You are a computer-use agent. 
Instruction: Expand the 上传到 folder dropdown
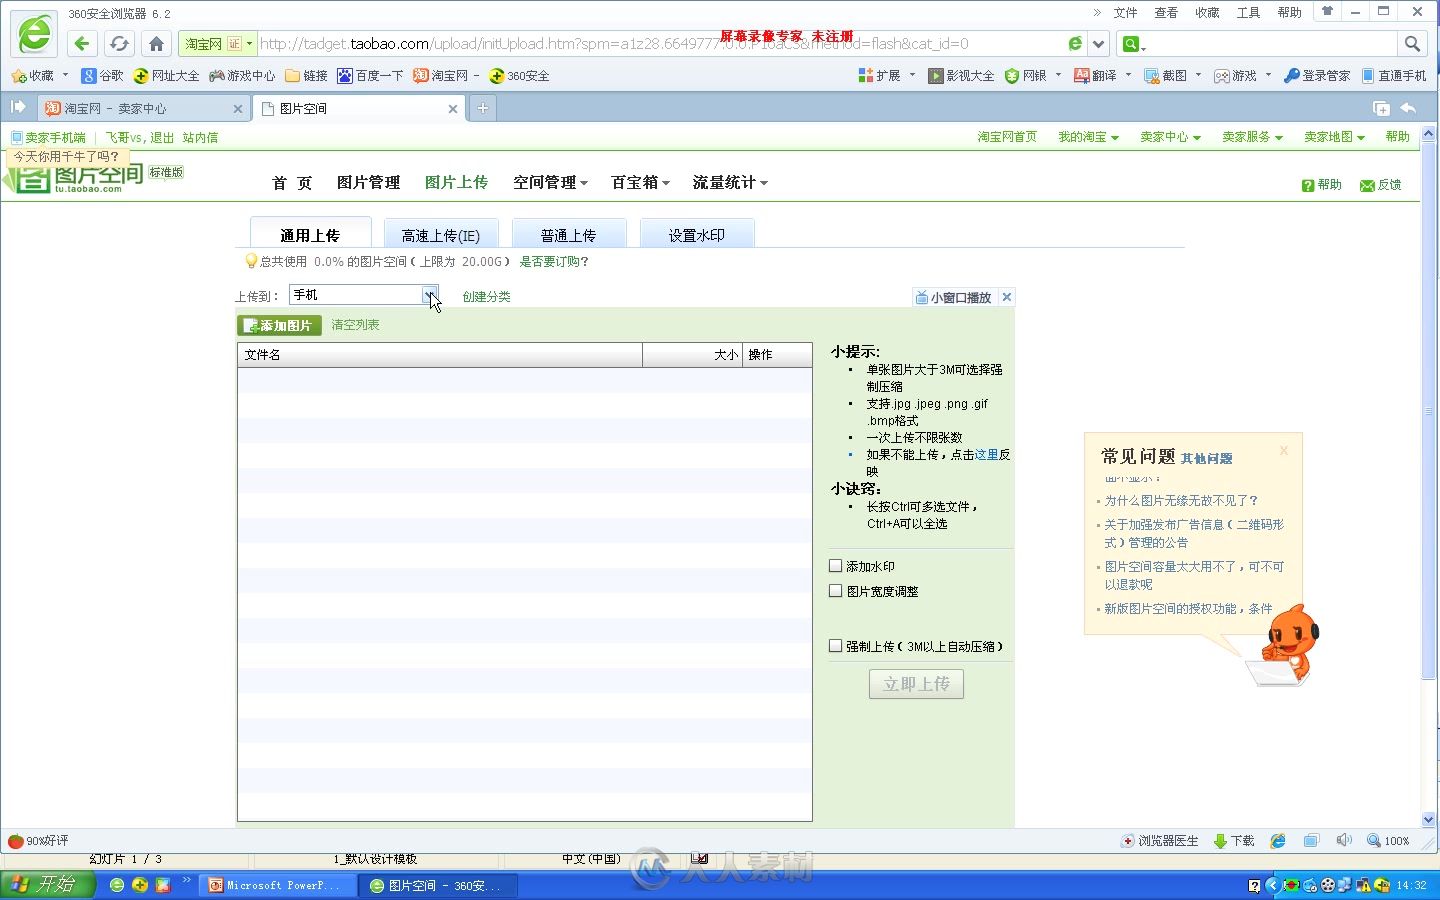429,295
